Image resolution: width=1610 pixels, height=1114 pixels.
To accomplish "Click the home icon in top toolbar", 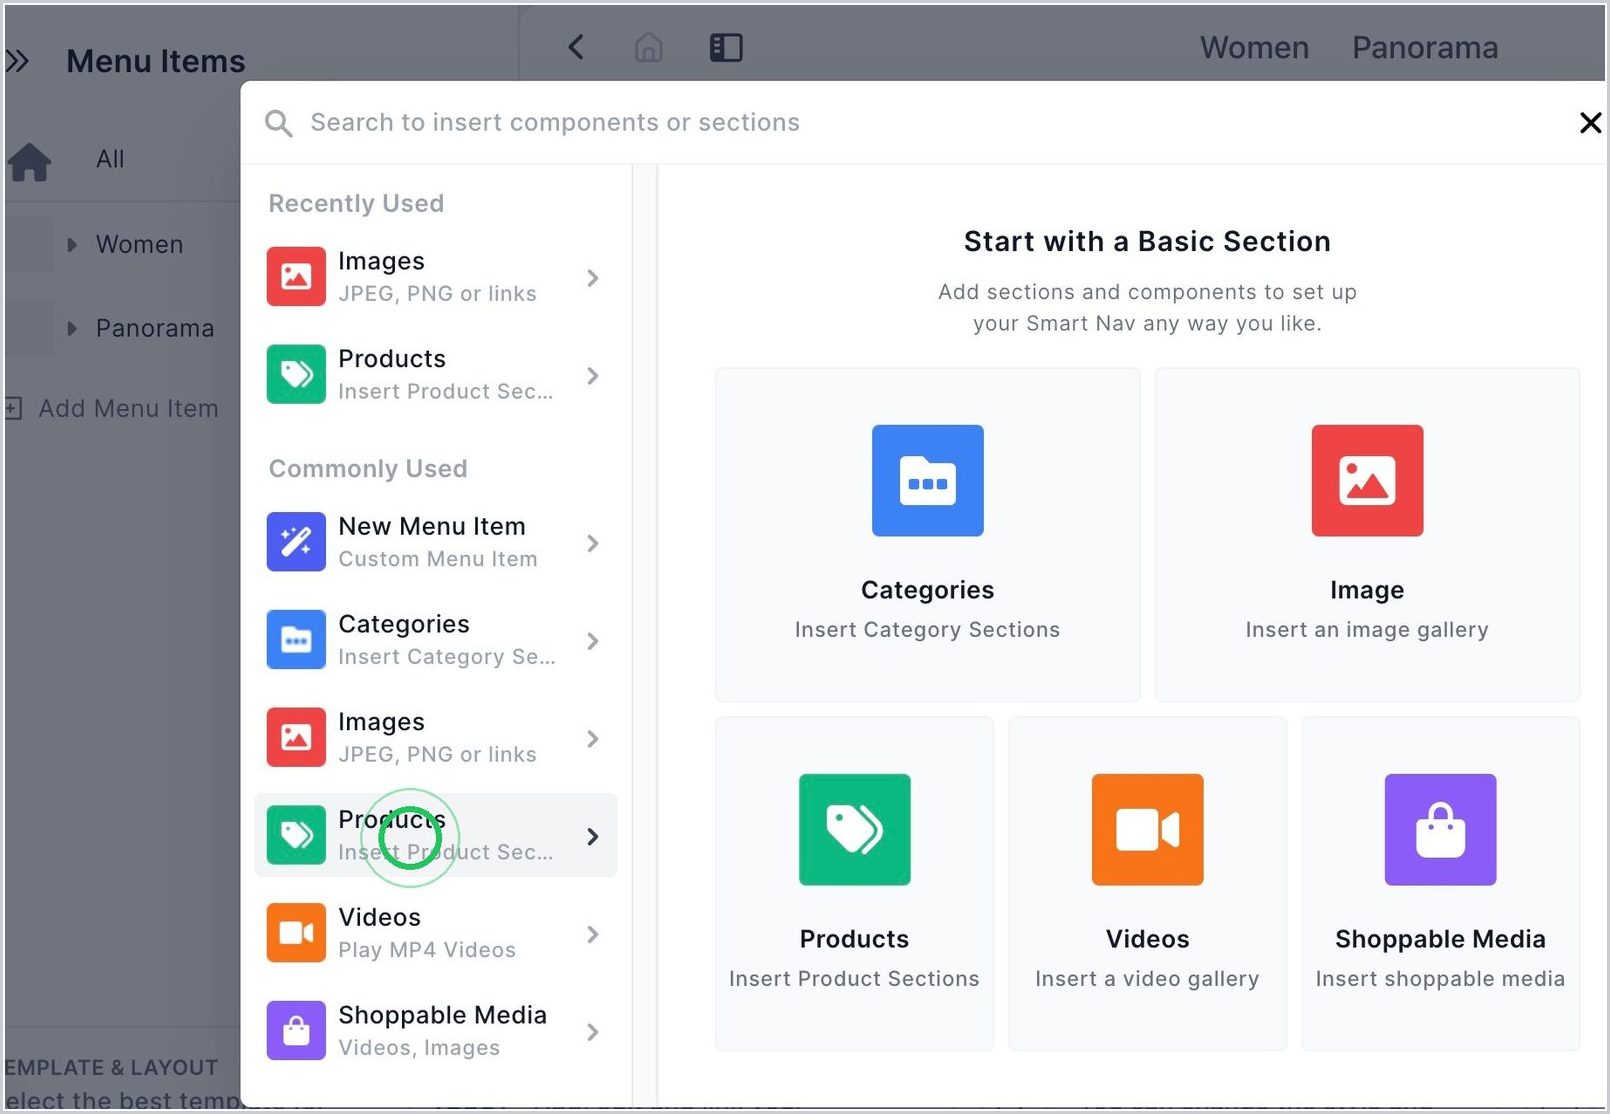I will tap(649, 47).
